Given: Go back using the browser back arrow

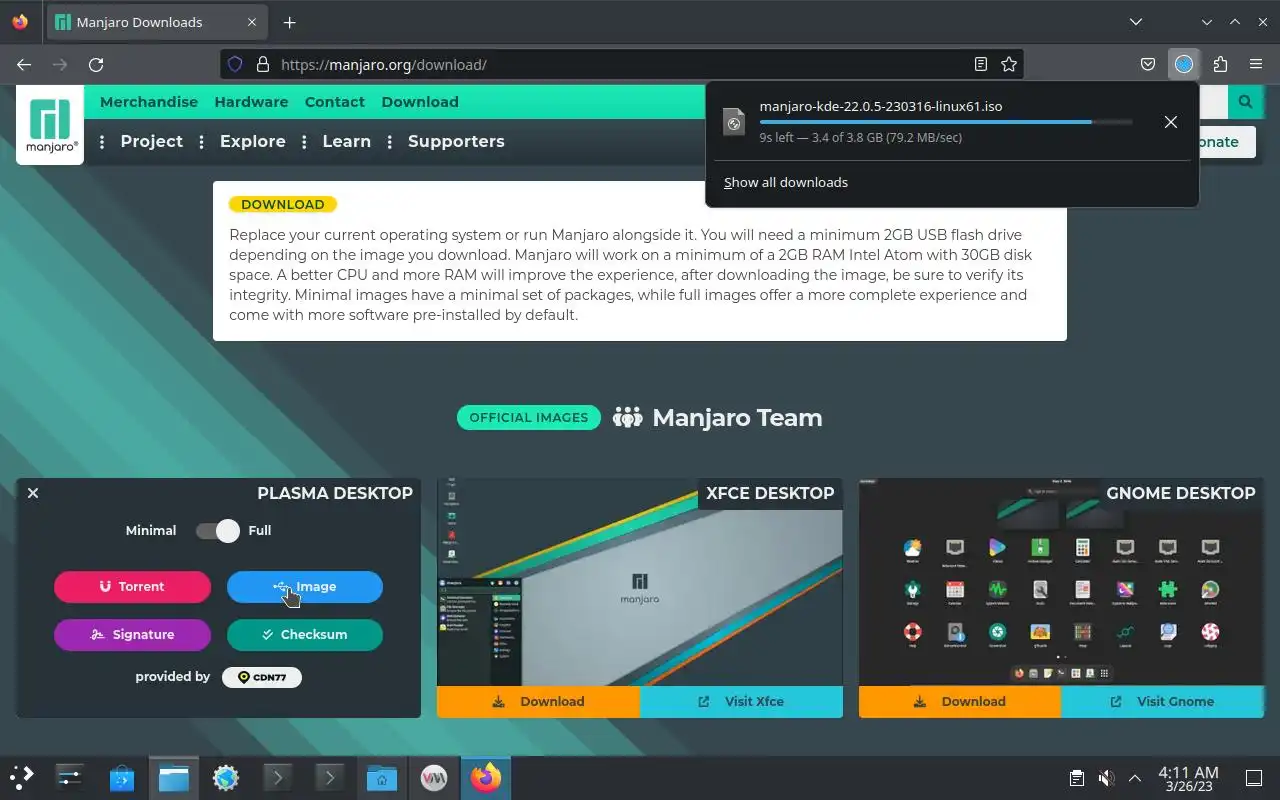Looking at the screenshot, I should (x=24, y=64).
